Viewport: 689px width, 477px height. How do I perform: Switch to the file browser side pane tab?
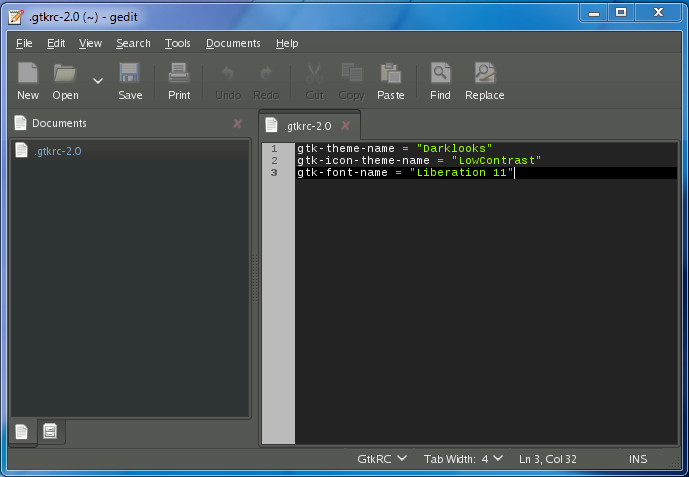pyautogui.click(x=49, y=432)
